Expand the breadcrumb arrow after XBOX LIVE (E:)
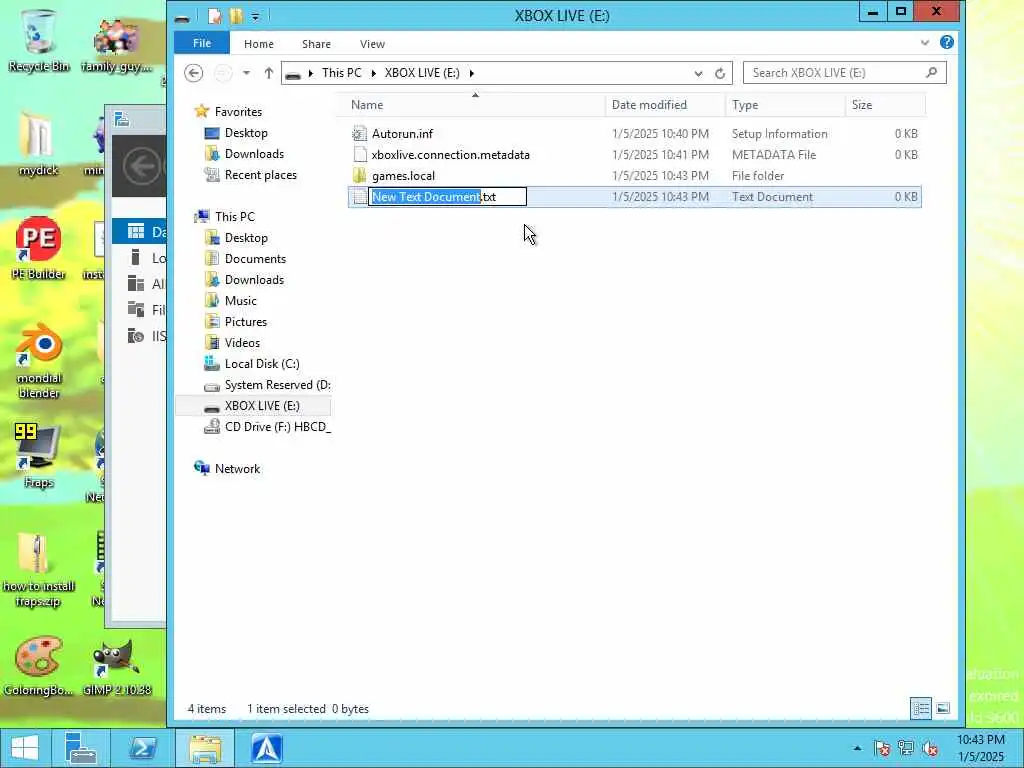Viewport: 1024px width, 768px height. (472, 73)
